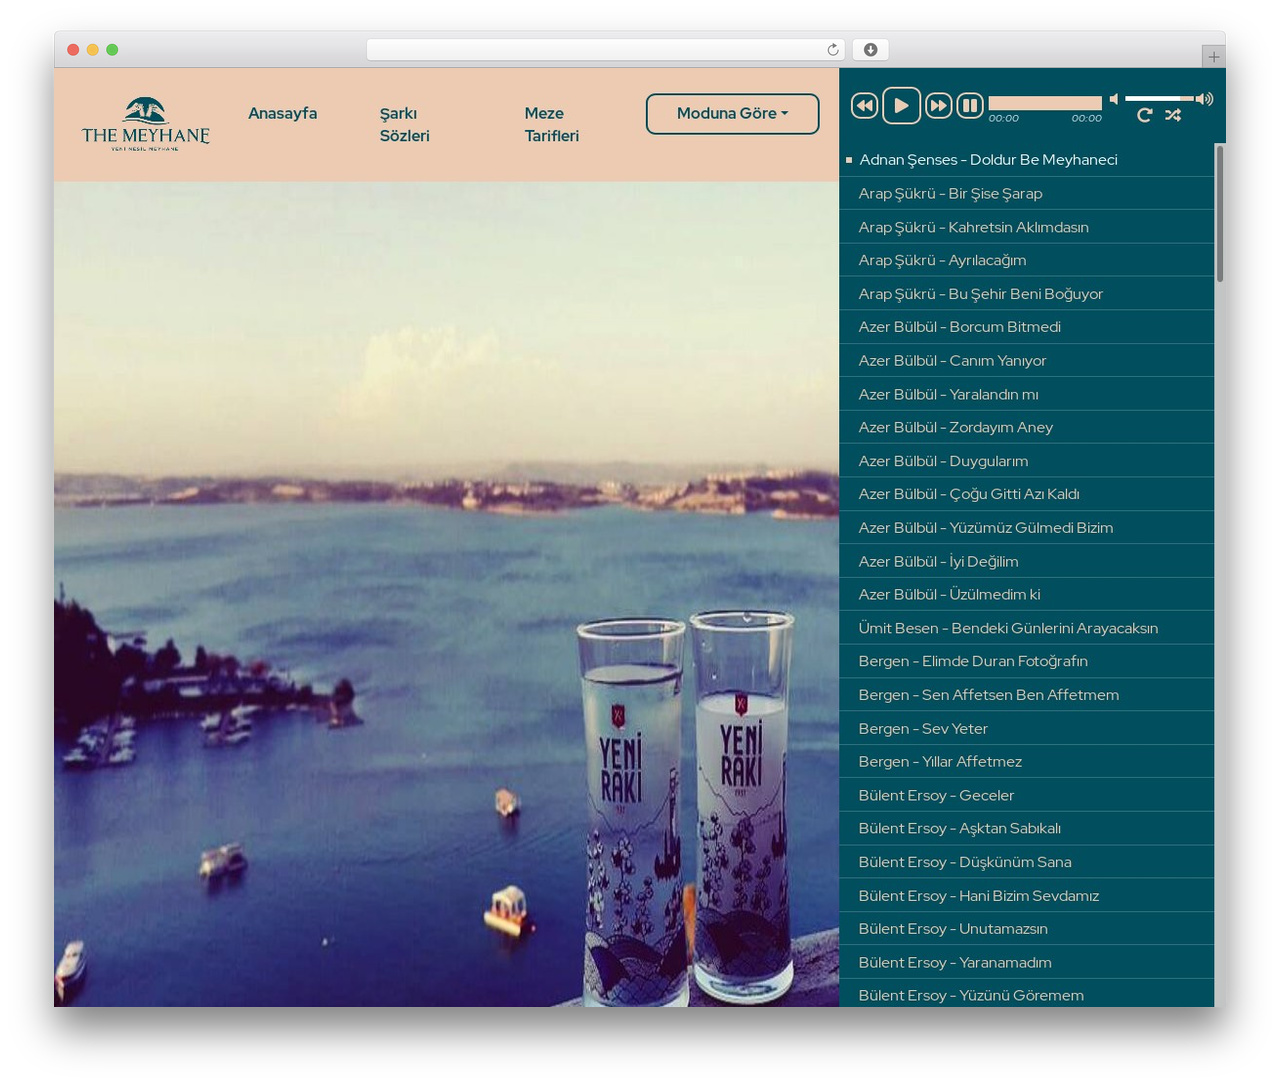Toggle shuffle mode in player
This screenshot has width=1280, height=1084.
click(x=1173, y=115)
